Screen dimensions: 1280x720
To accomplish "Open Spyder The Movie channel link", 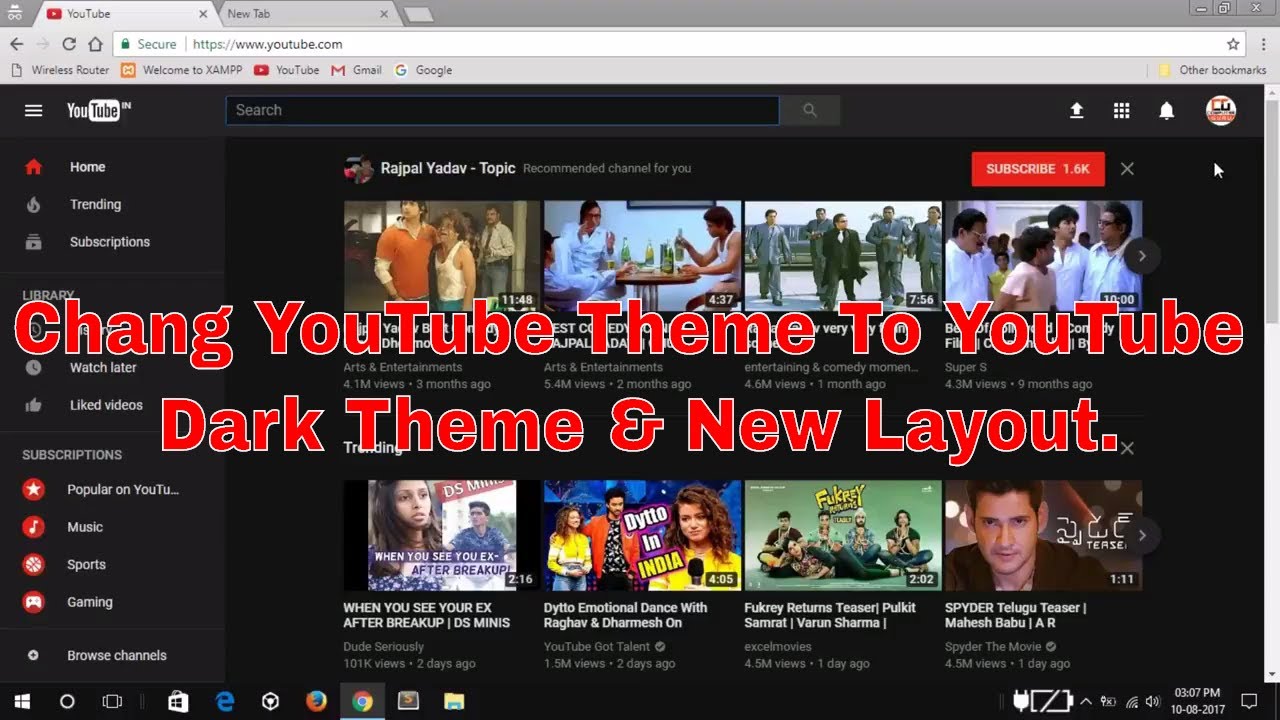I will [x=994, y=647].
